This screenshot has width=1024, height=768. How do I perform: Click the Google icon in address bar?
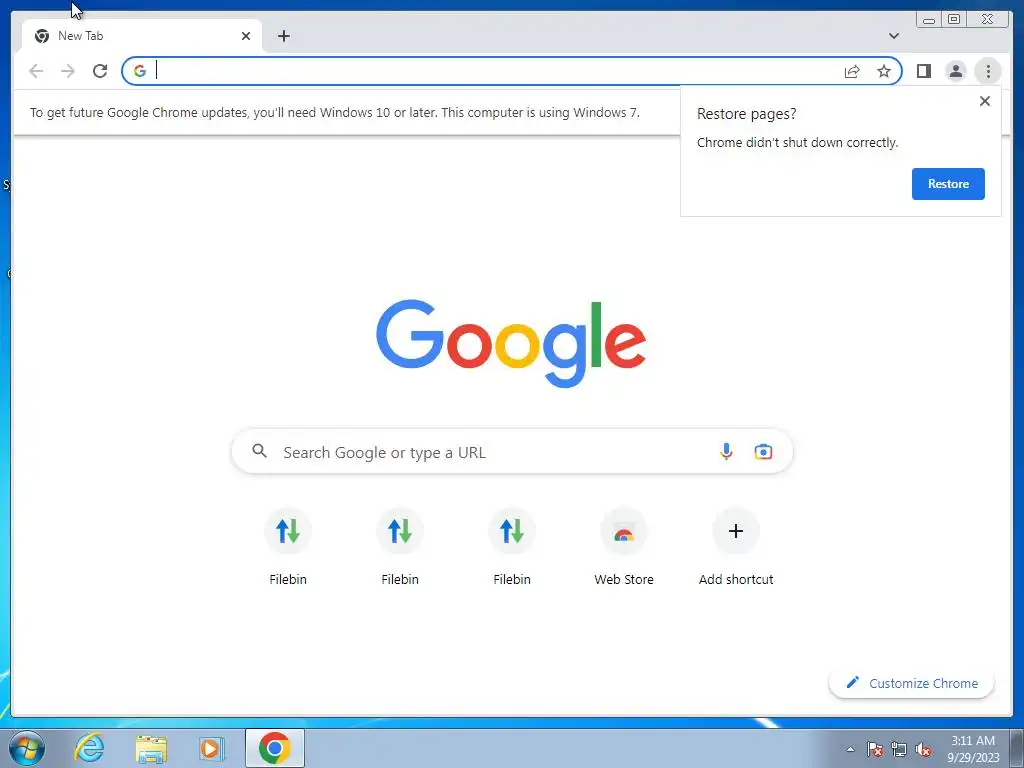tap(140, 71)
